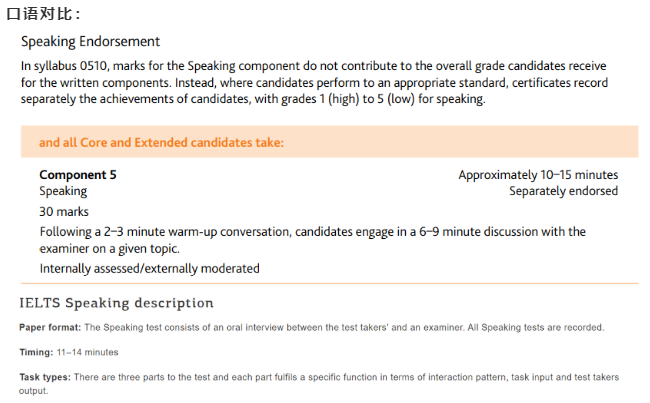Screen dimensions: 650x403
Task: Click the Speaking label under Component 5
Action: pos(63,192)
